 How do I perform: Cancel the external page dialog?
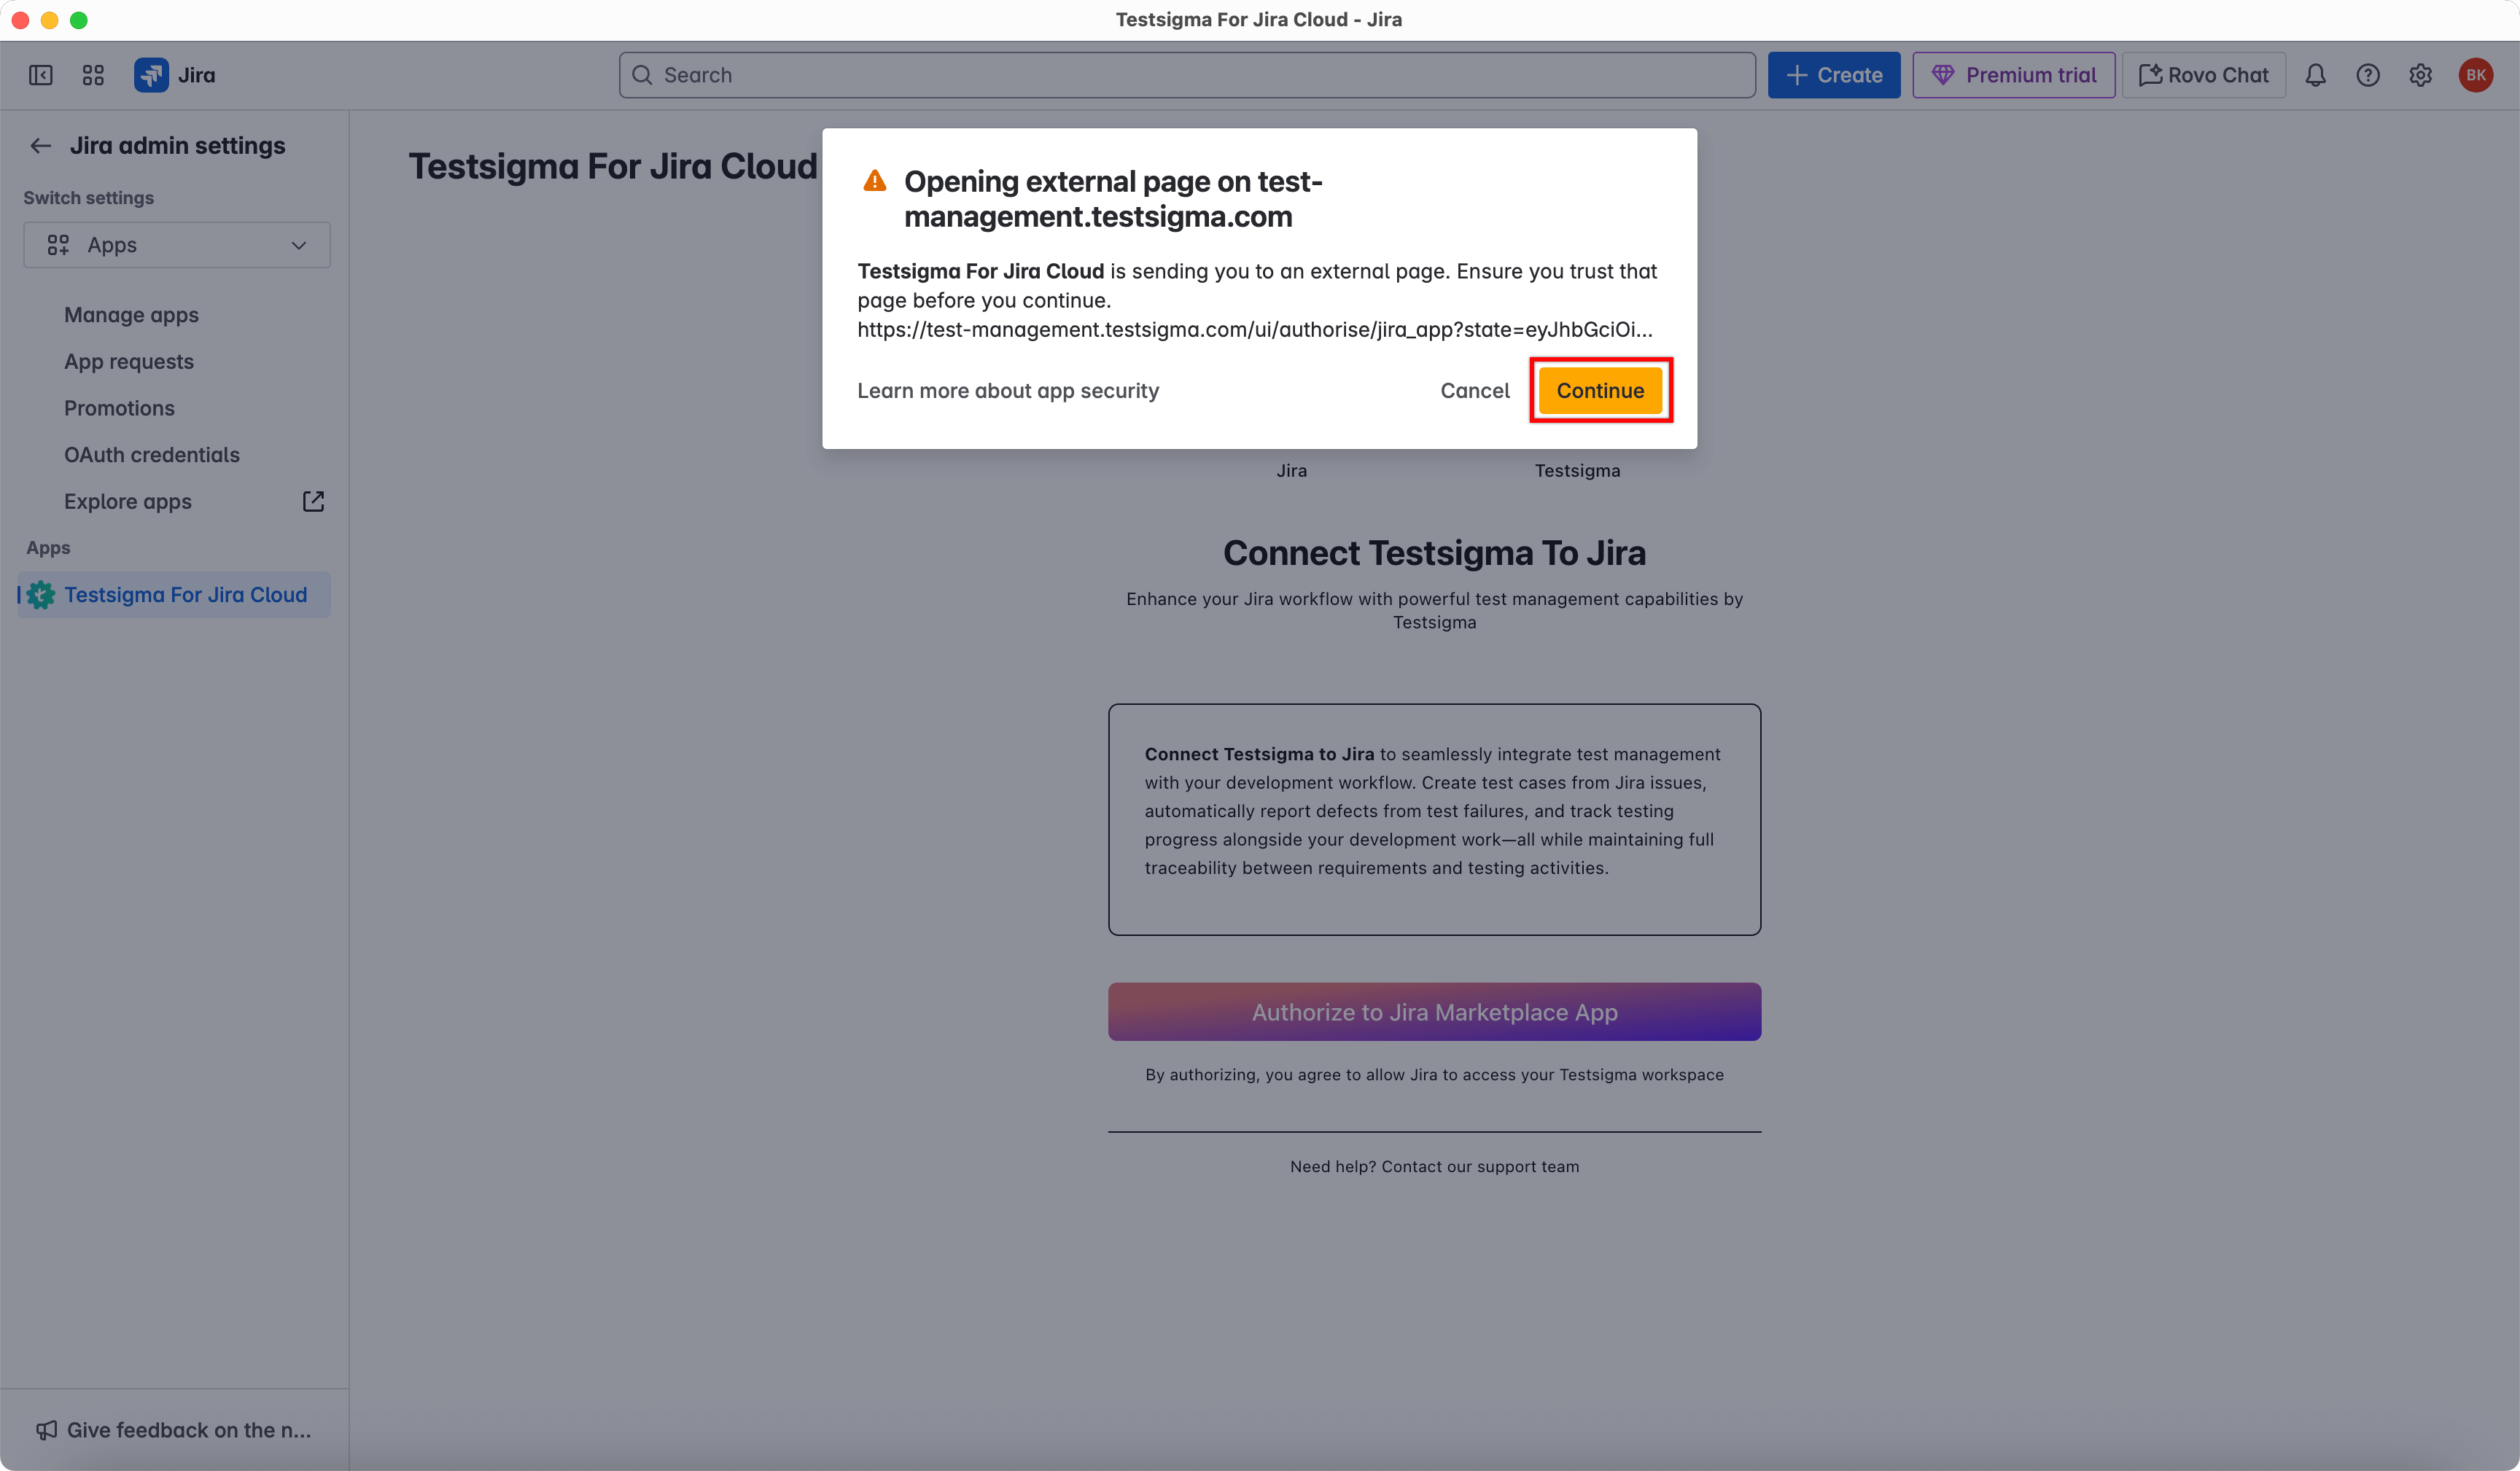(x=1474, y=391)
